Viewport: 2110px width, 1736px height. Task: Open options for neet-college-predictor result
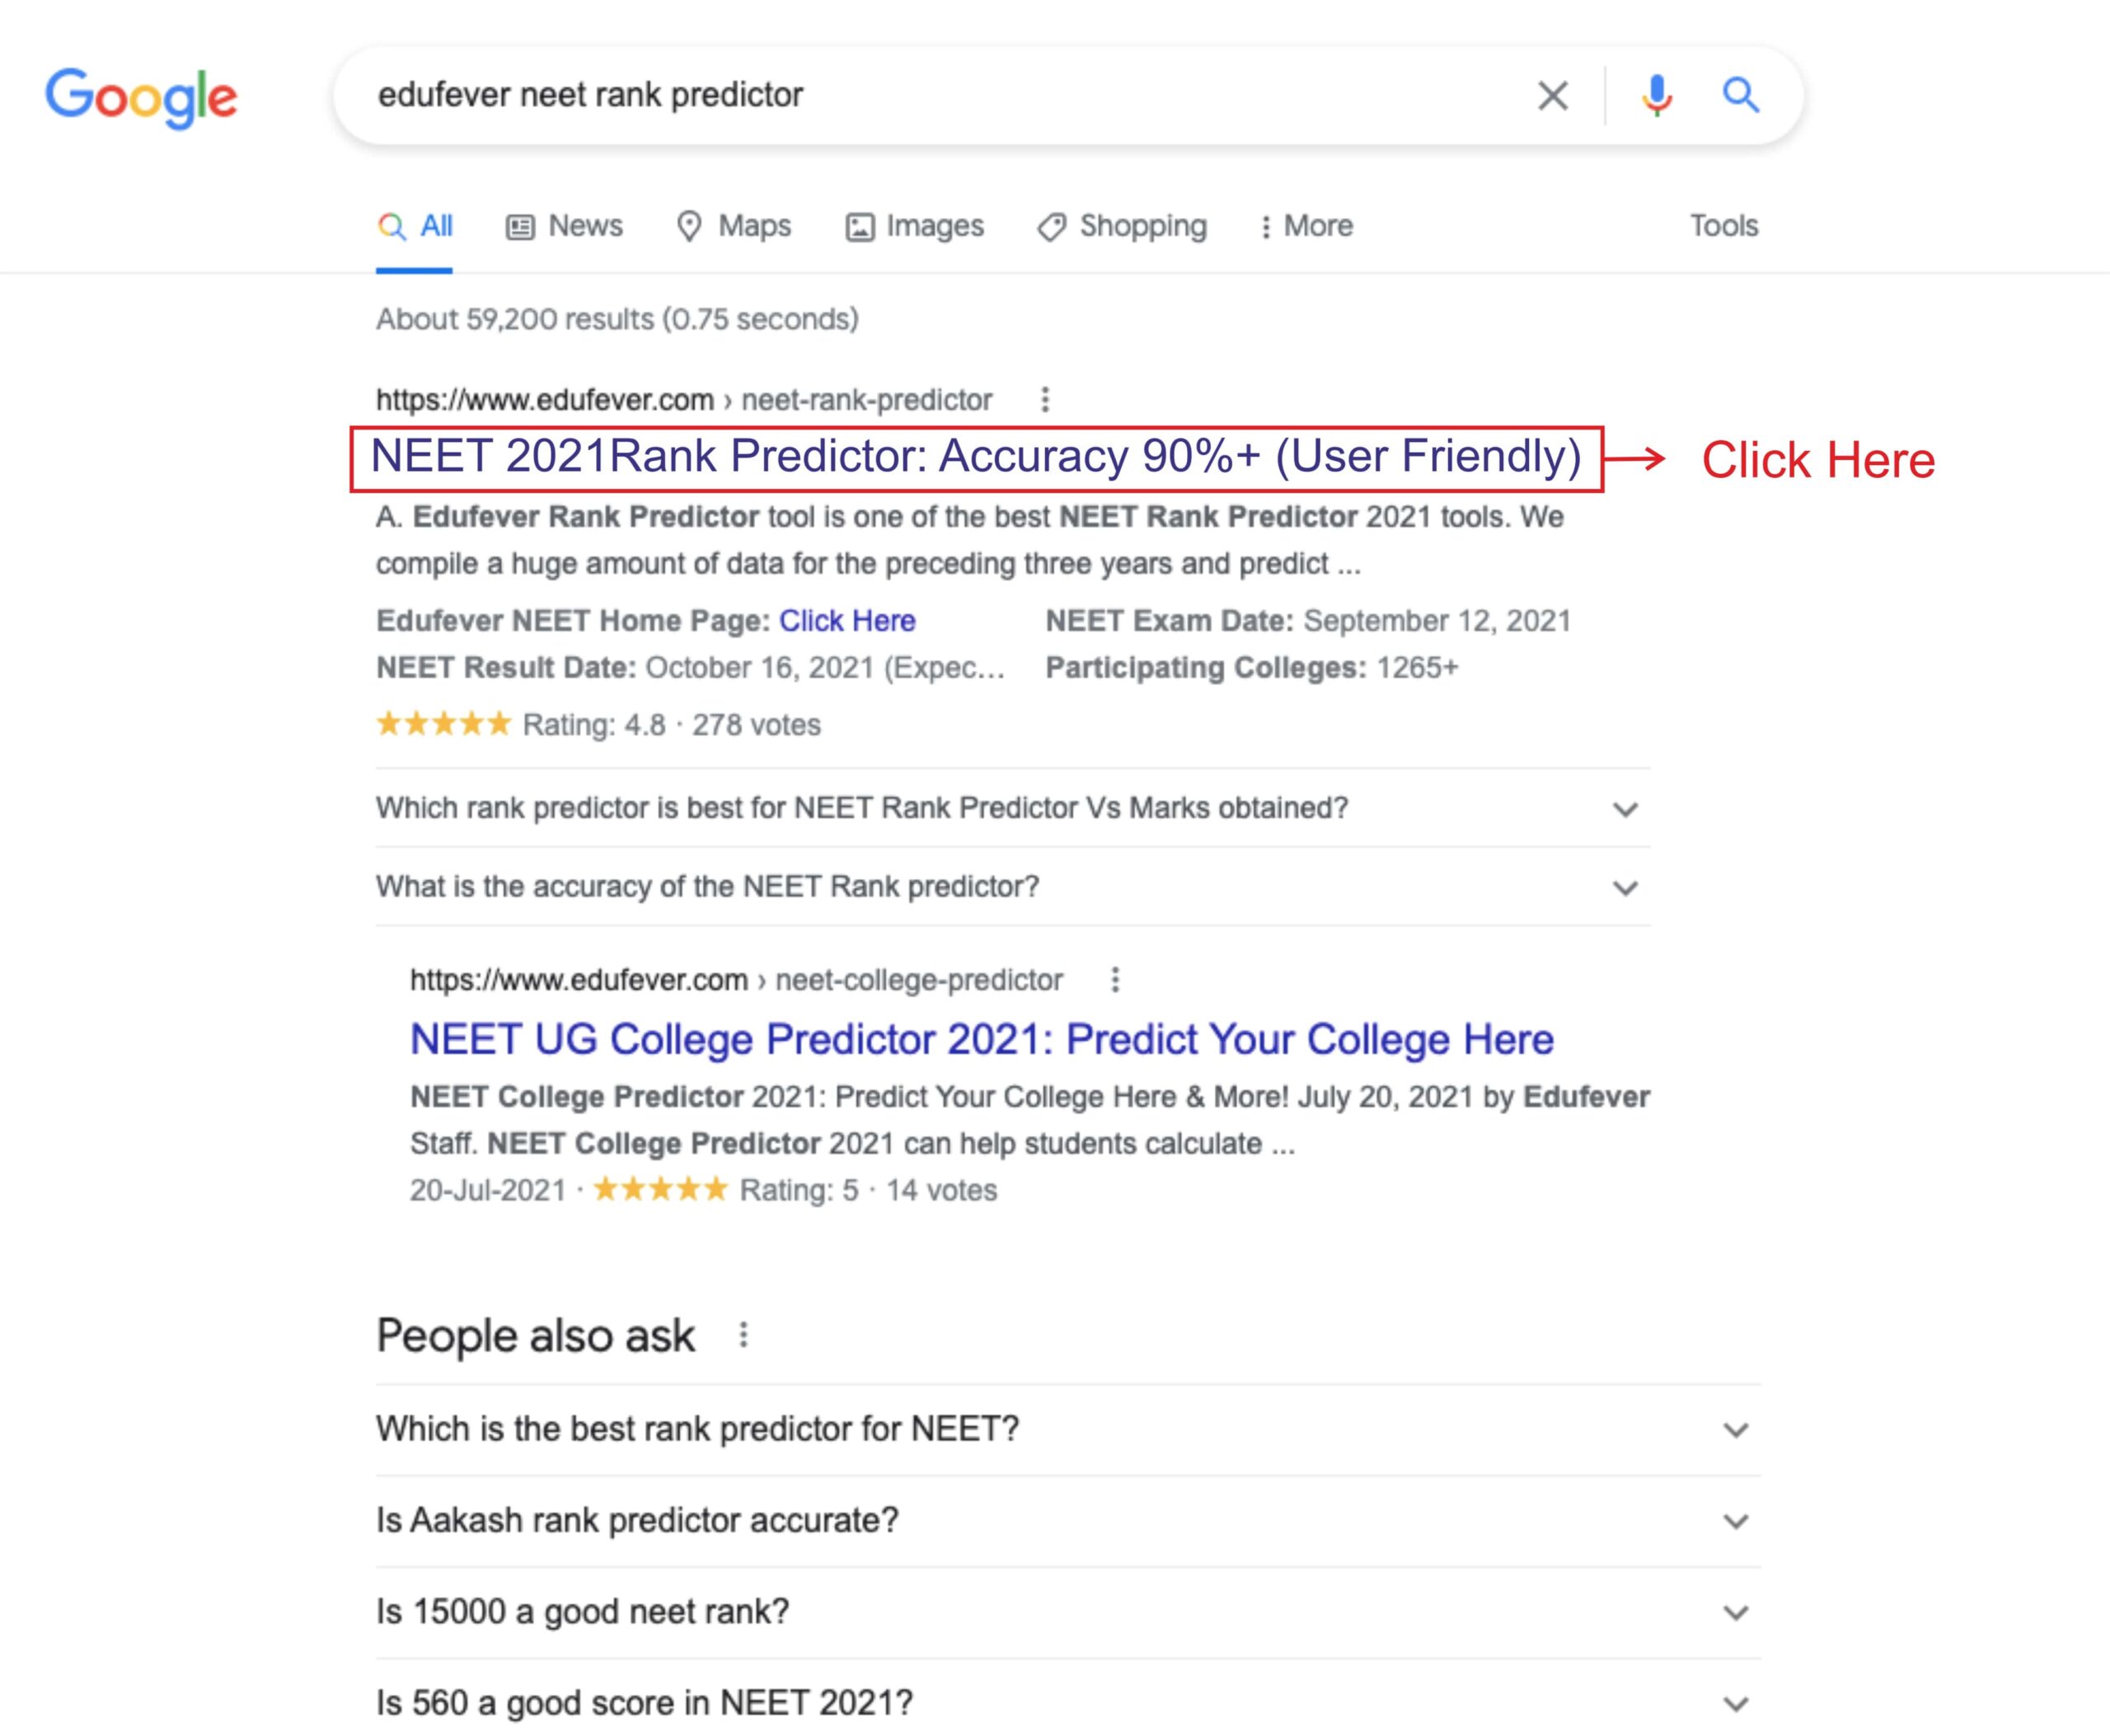[x=1115, y=980]
